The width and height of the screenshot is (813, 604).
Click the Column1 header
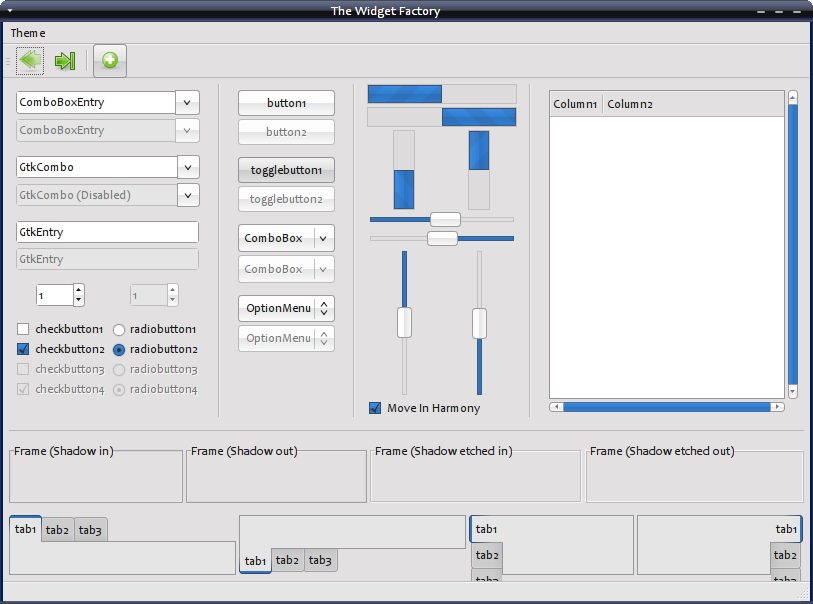tap(575, 104)
